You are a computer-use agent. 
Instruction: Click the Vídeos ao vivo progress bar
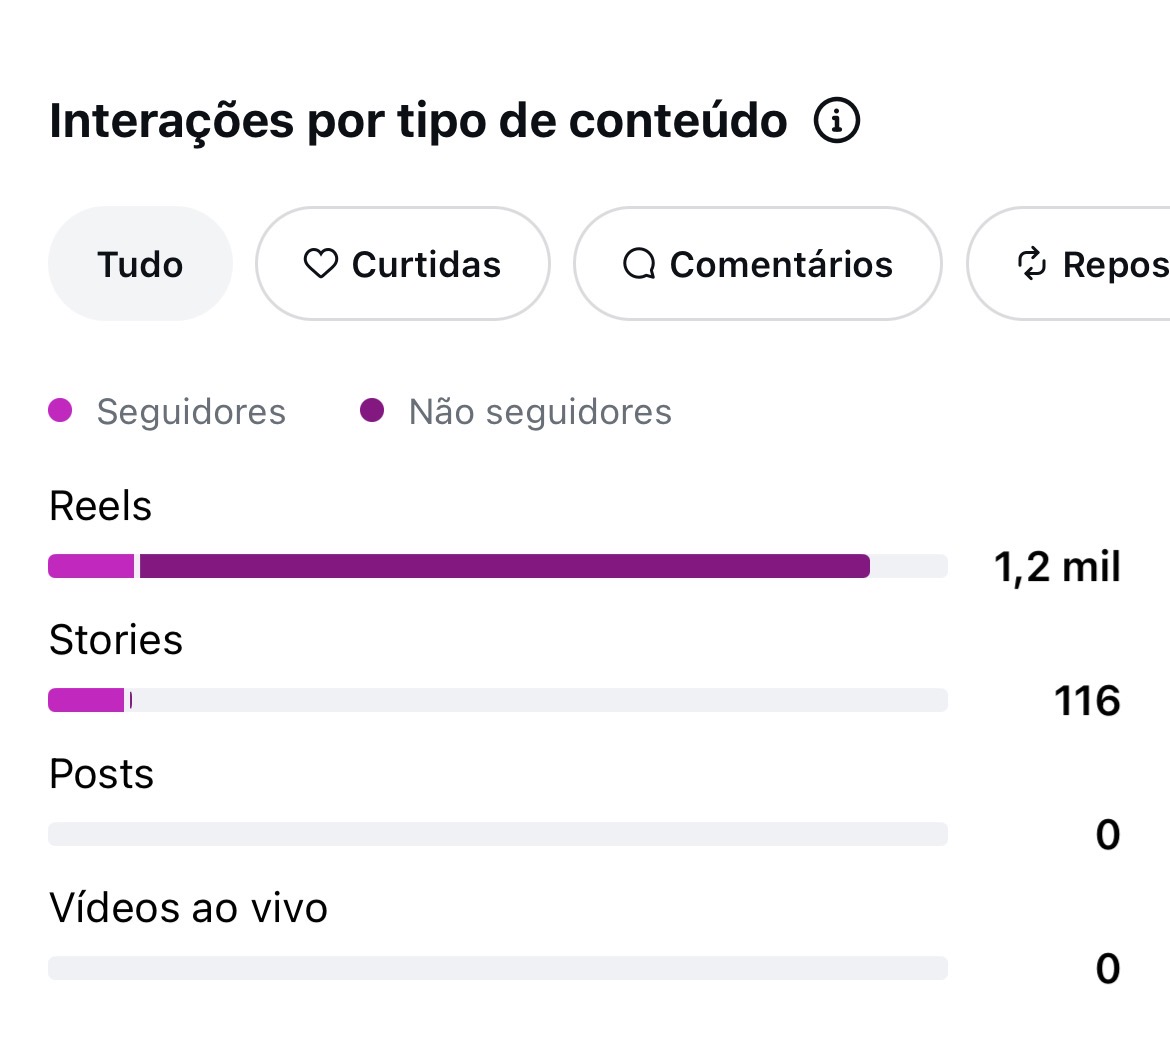point(498,968)
